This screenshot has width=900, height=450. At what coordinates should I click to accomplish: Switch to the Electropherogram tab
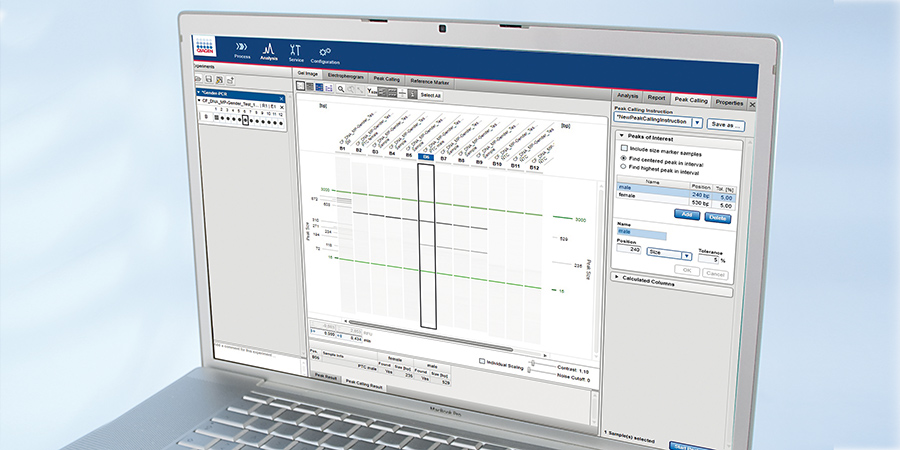click(x=346, y=76)
